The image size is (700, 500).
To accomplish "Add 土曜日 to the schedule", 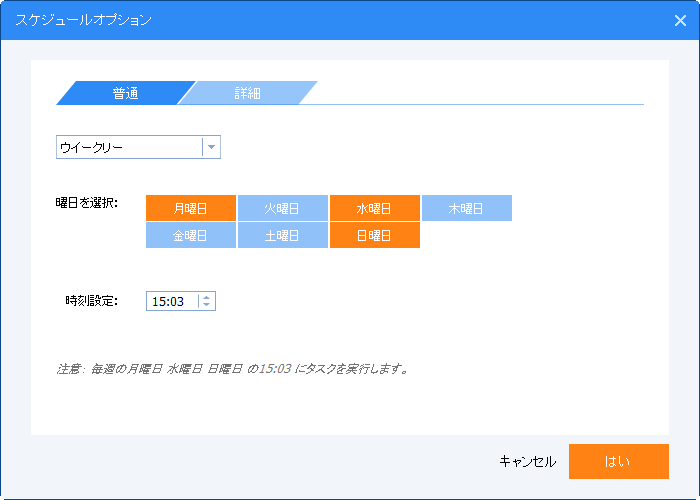I will coord(283,235).
